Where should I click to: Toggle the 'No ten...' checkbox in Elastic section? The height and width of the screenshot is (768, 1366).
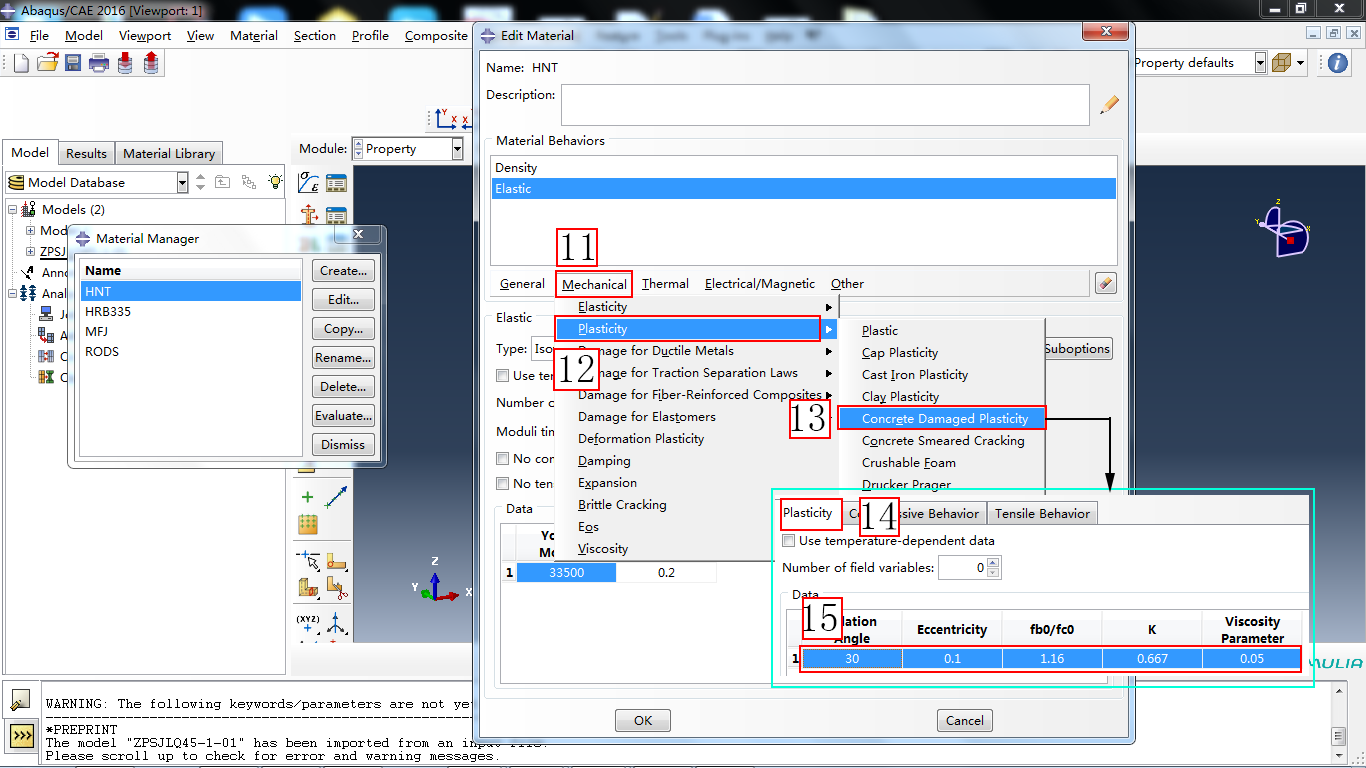point(503,484)
